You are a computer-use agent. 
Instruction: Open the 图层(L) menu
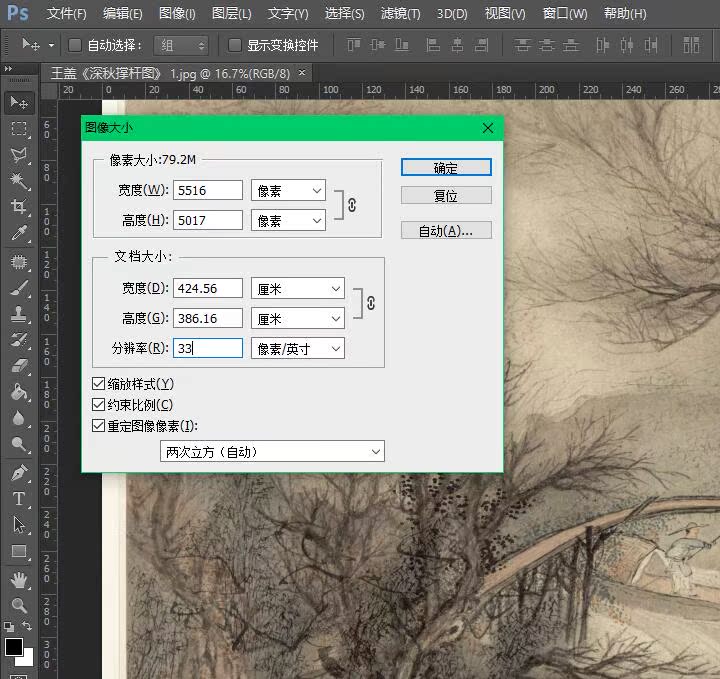click(231, 13)
